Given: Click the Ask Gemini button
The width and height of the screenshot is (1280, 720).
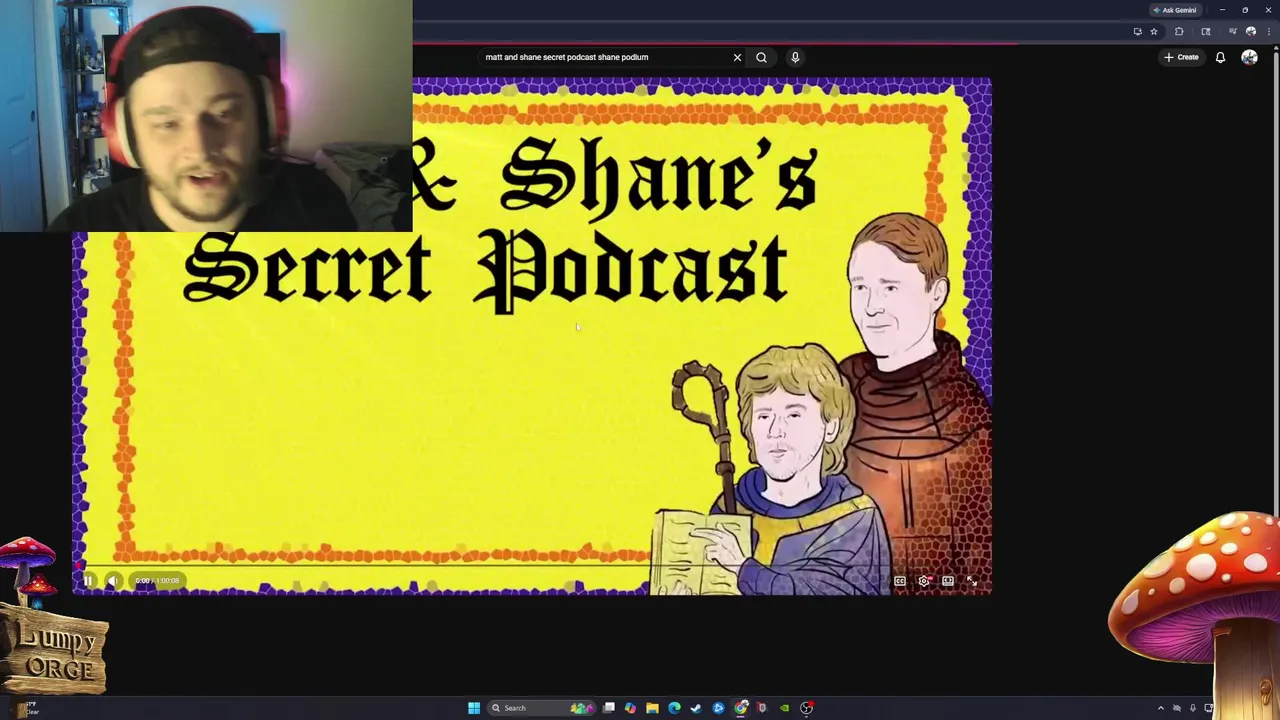Looking at the screenshot, I should coord(1175,10).
